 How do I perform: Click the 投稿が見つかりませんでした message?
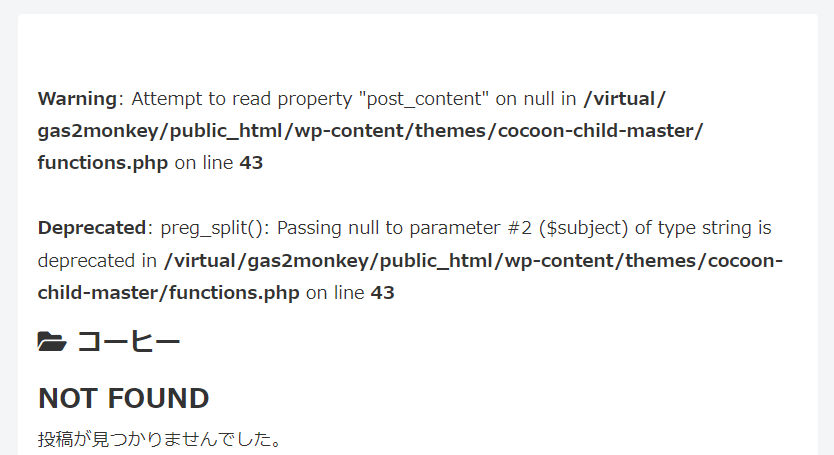coord(160,439)
